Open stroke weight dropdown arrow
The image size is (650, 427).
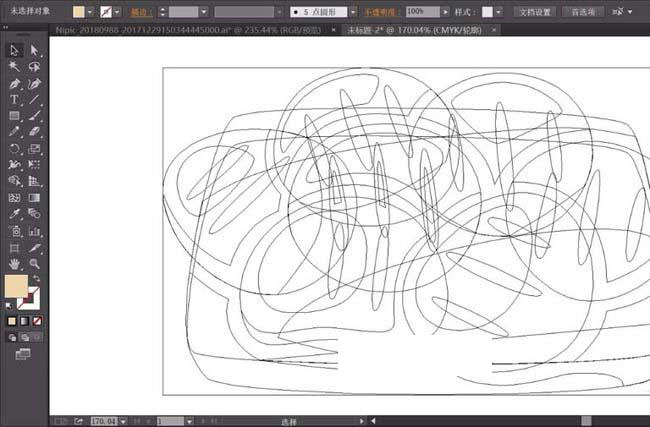click(204, 12)
